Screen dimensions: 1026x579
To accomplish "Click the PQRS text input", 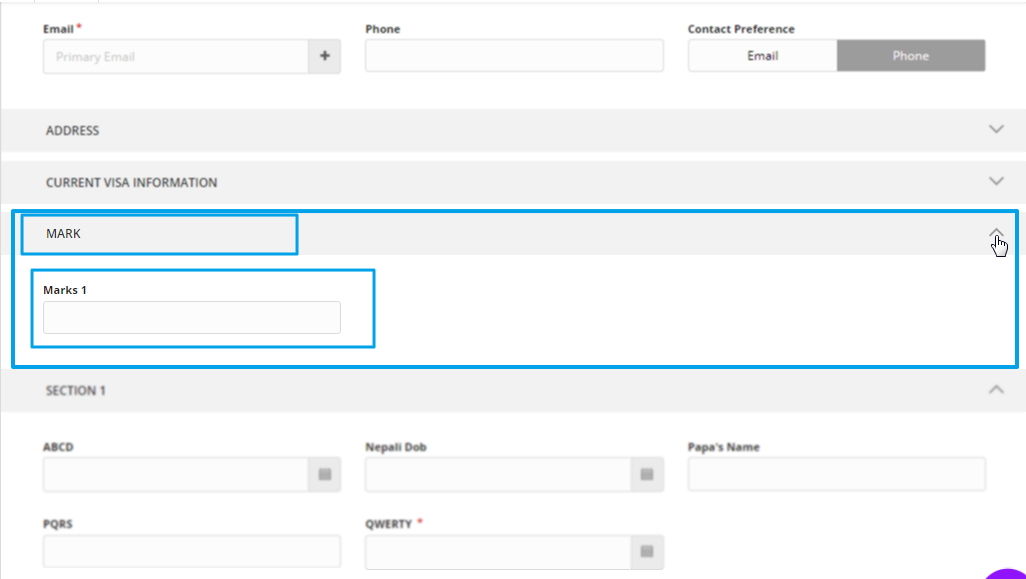I will (x=191, y=552).
